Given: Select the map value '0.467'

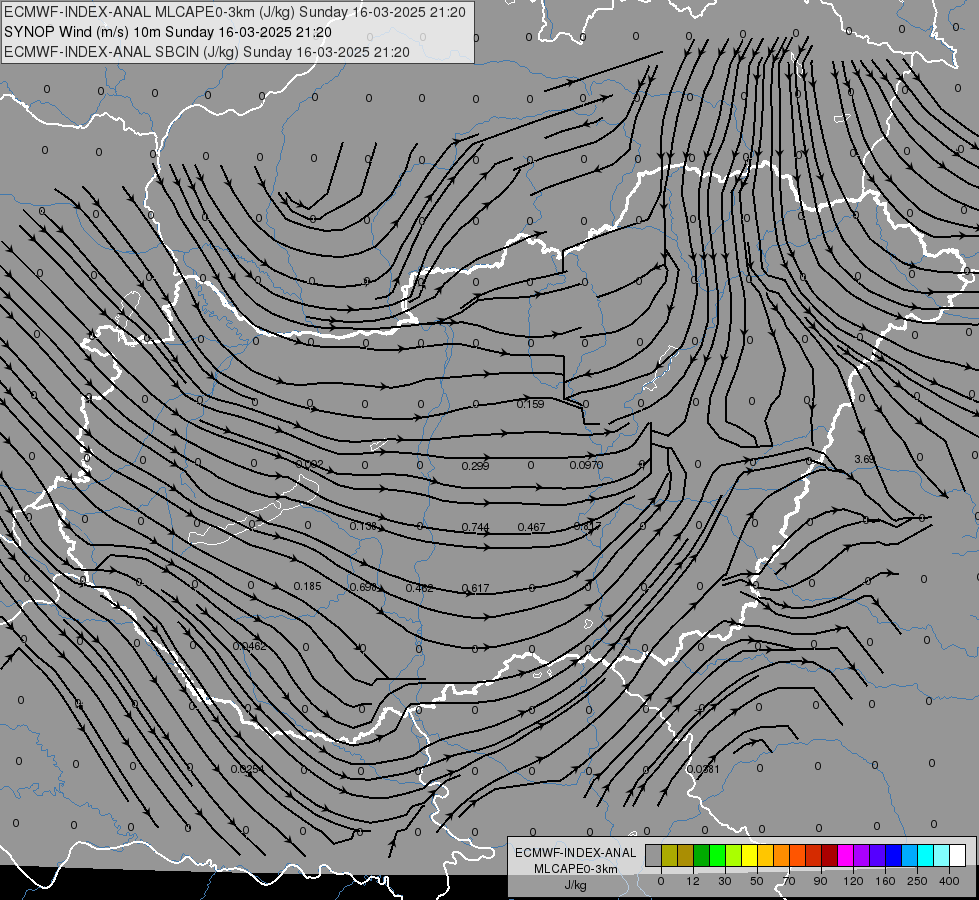Looking at the screenshot, I should (531, 527).
